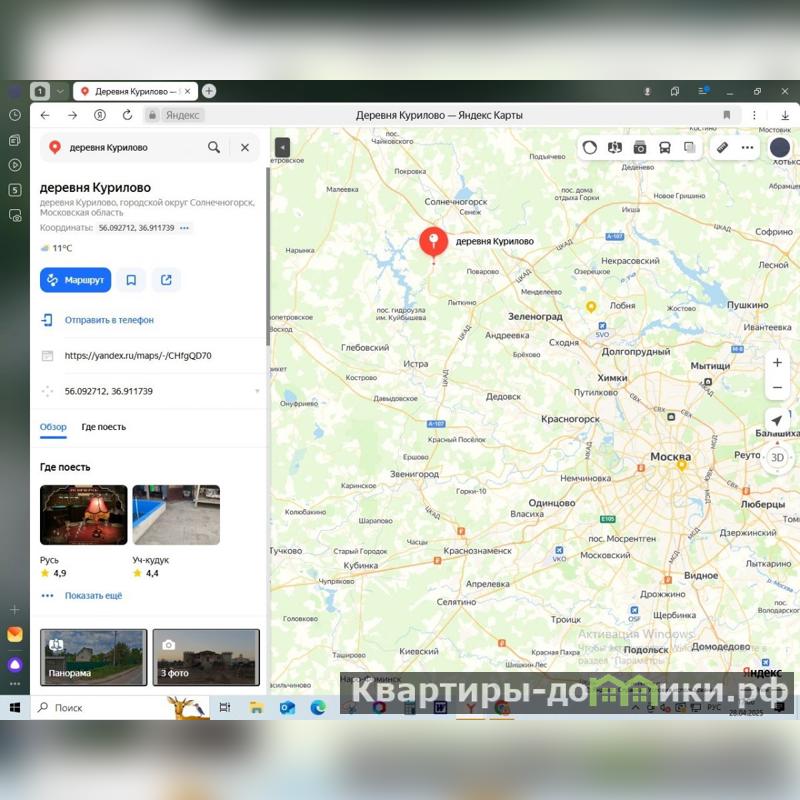Expand the coordinates row dropdown arrow
The width and height of the screenshot is (800, 800).
[257, 391]
